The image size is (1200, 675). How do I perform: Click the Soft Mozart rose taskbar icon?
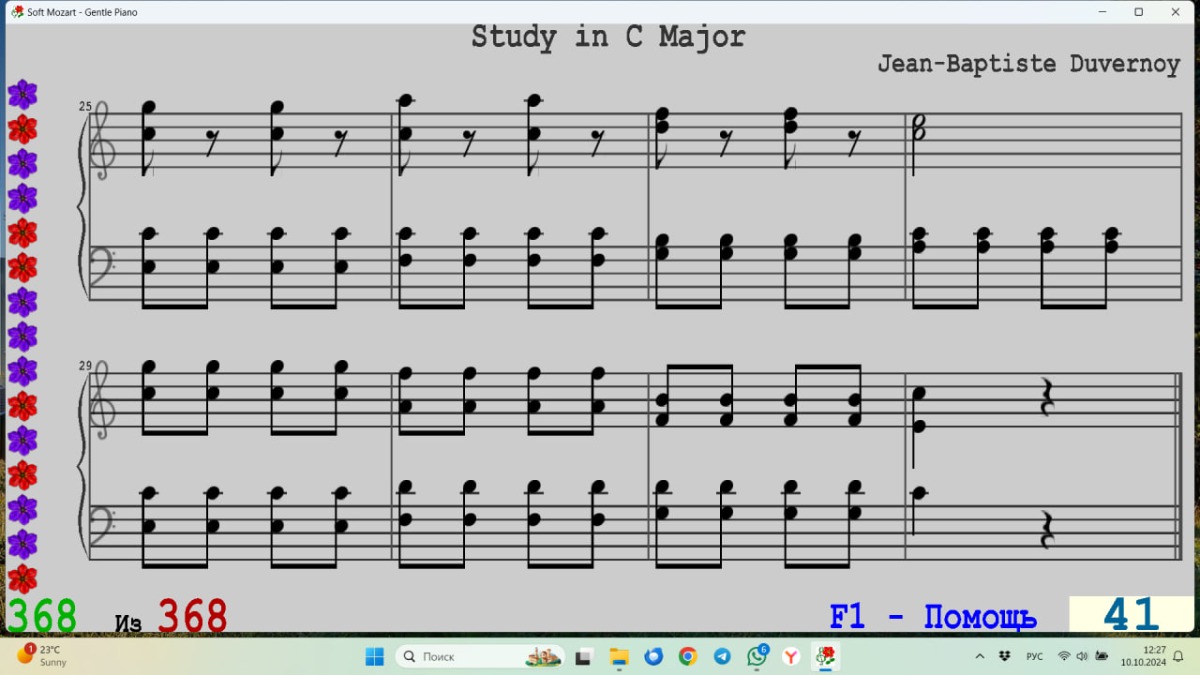coord(826,657)
